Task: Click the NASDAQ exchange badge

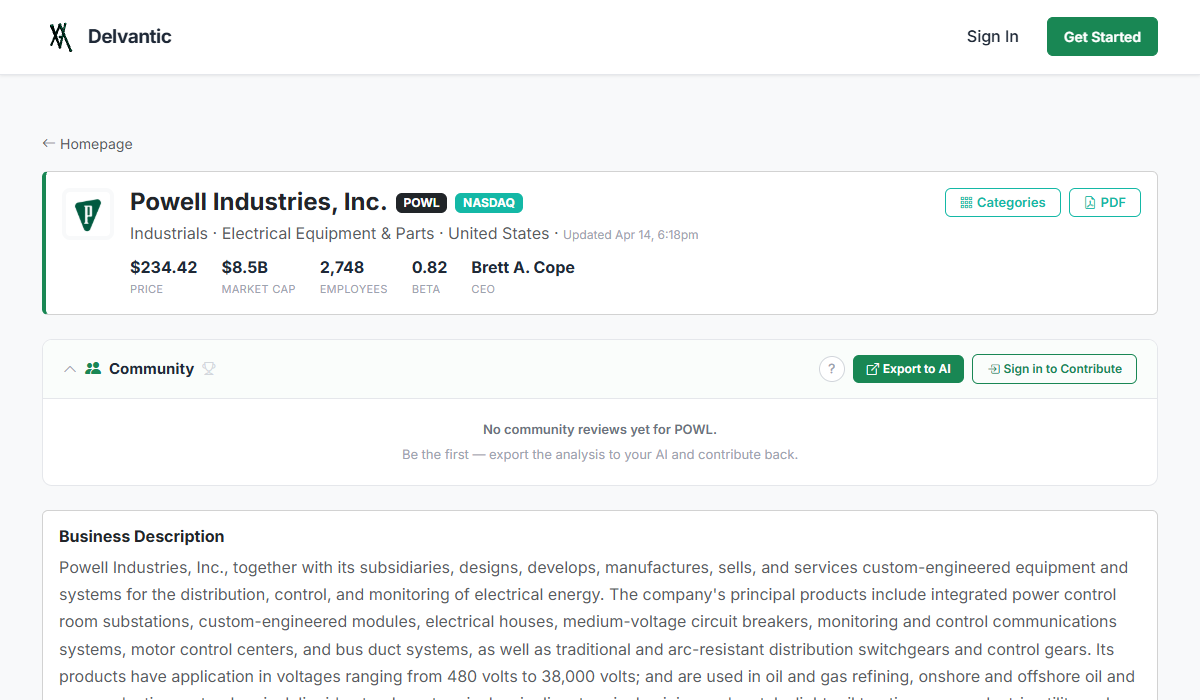Action: pyautogui.click(x=489, y=203)
